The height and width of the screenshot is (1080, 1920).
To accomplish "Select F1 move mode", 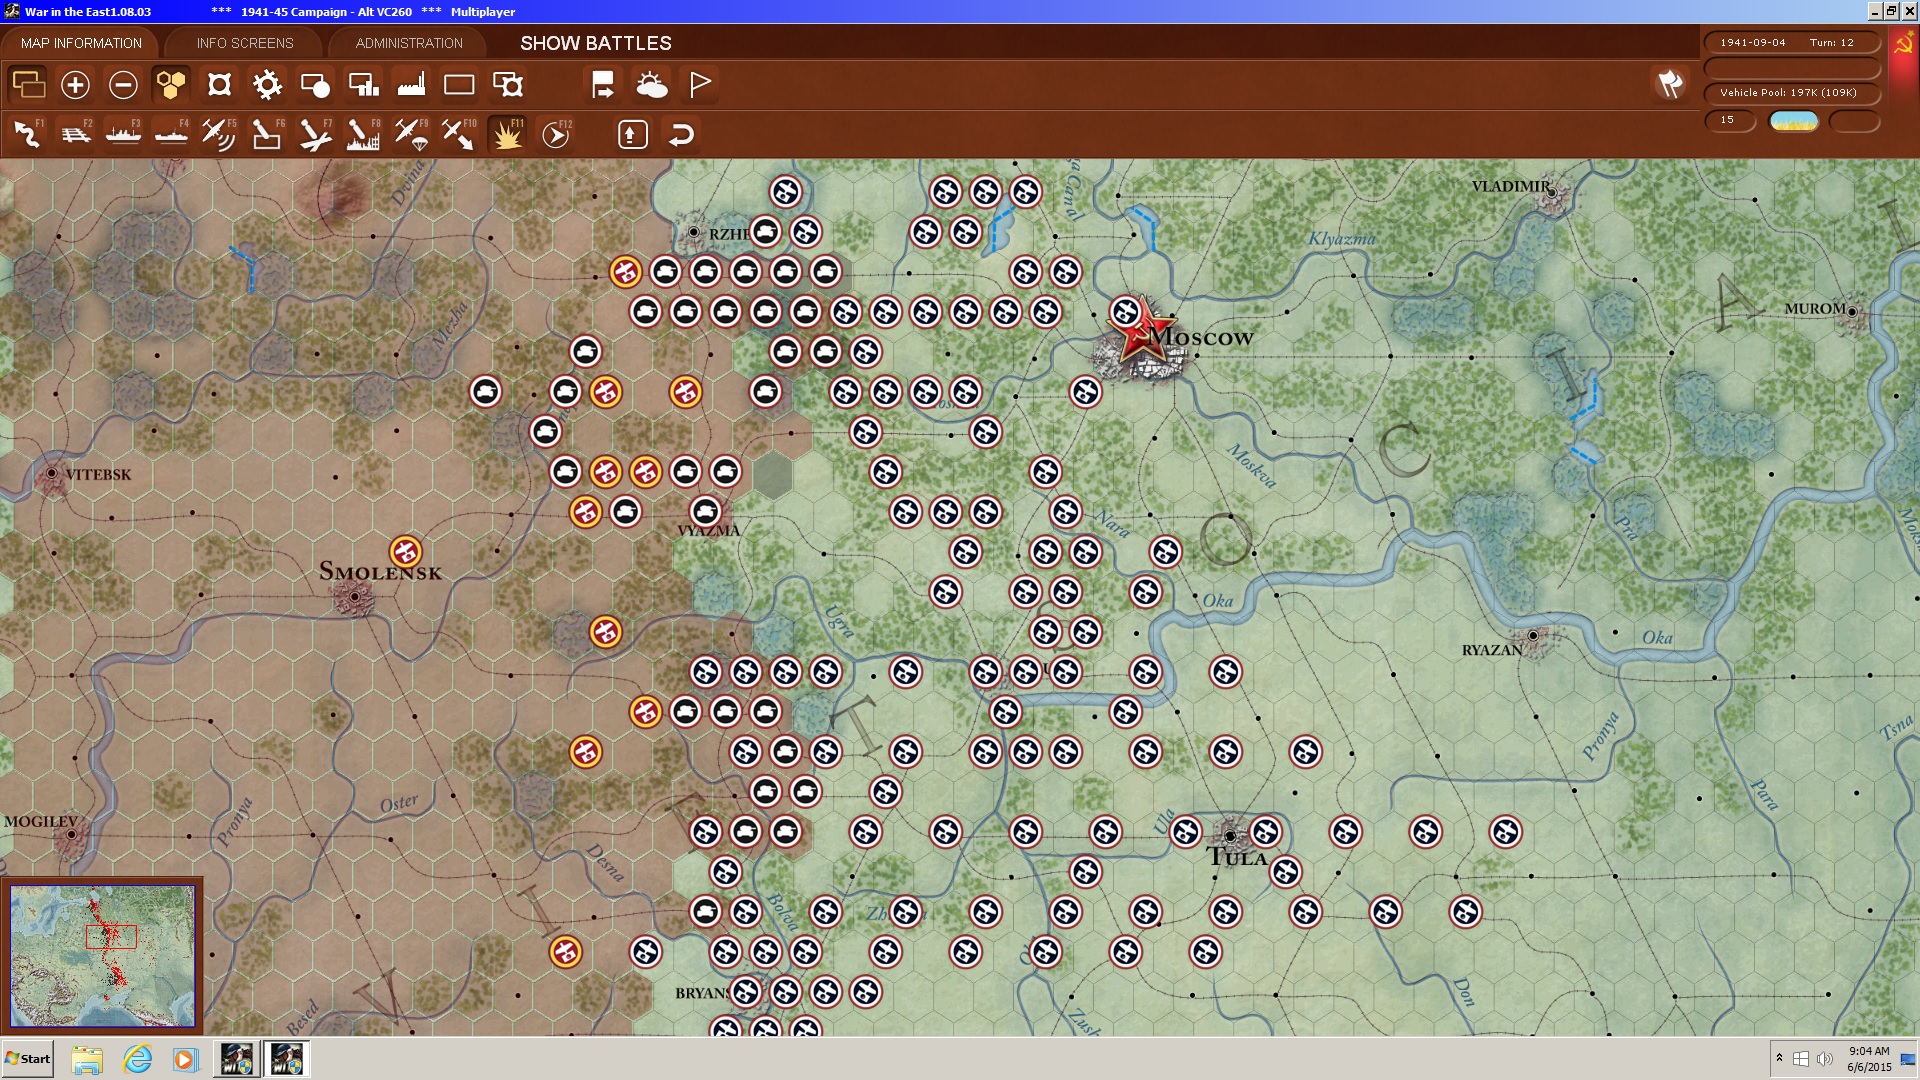I will click(27, 134).
